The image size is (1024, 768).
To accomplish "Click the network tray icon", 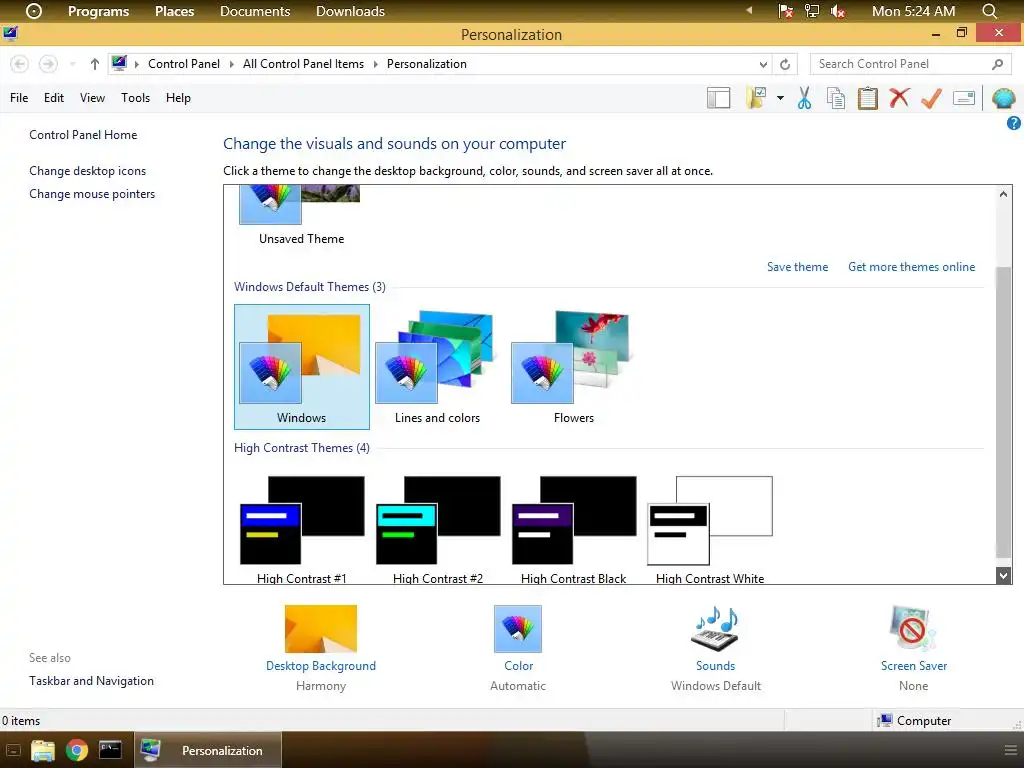I will (x=812, y=11).
